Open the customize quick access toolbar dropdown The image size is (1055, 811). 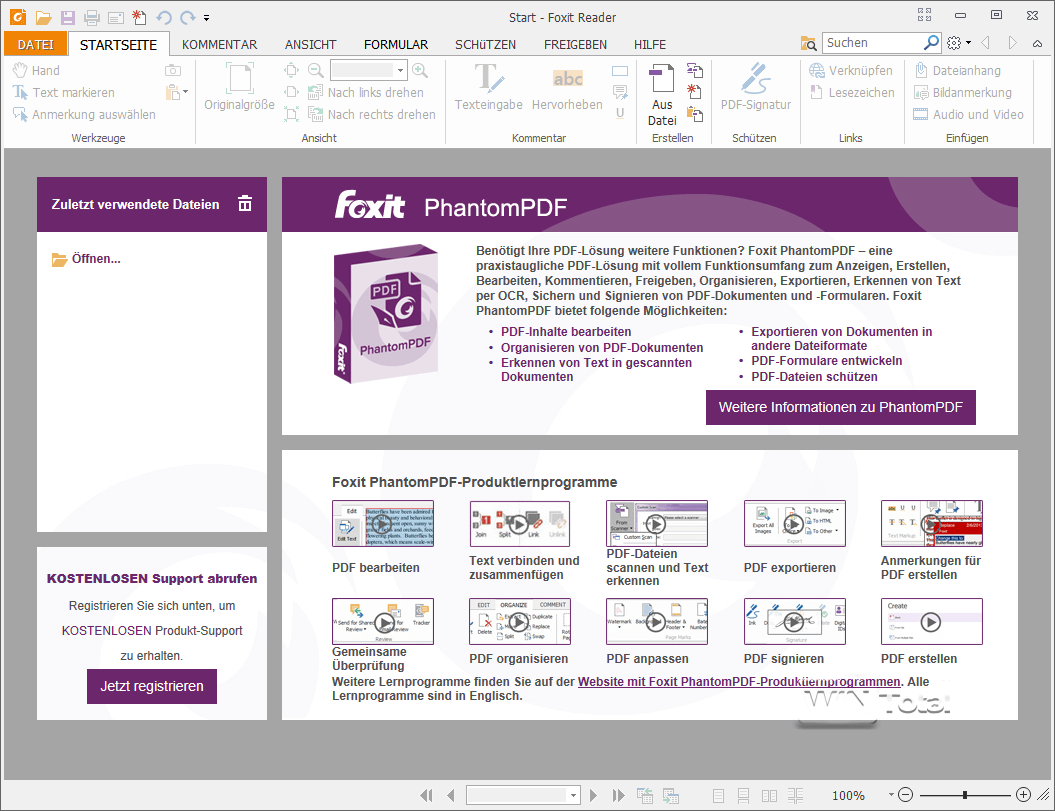click(x=206, y=18)
